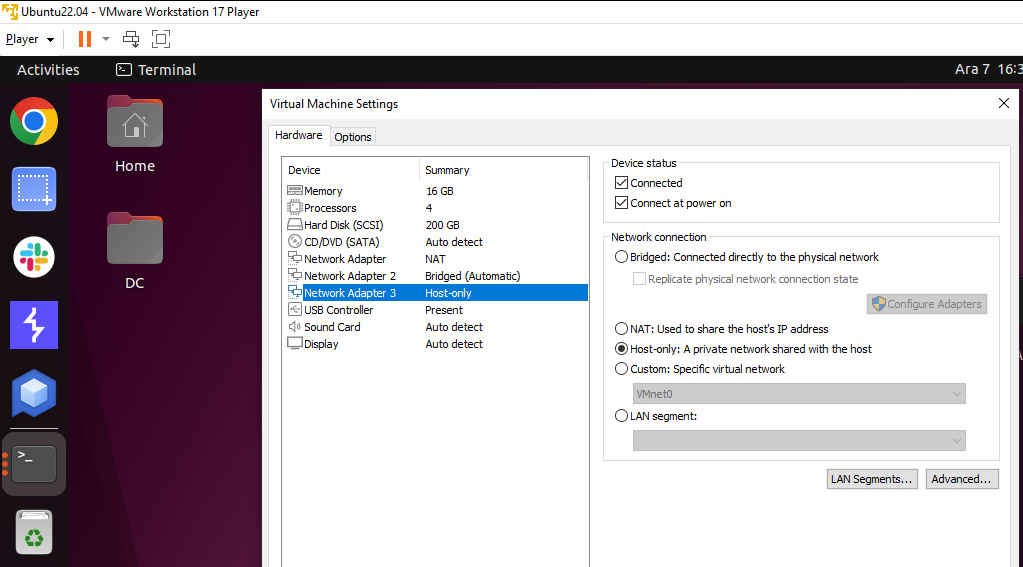Enter full screen mode via toolbar icon
Viewport: 1023px width, 567px height.
click(x=161, y=39)
